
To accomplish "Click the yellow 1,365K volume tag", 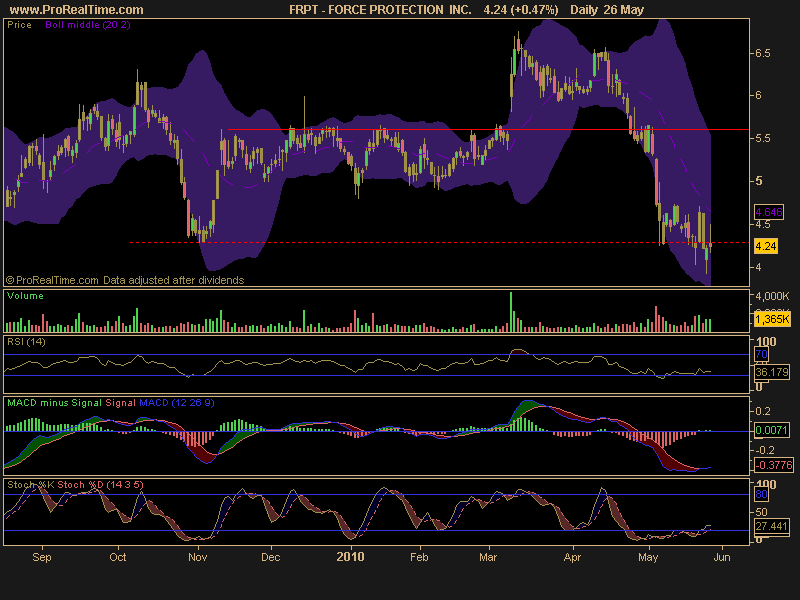I will pyautogui.click(x=772, y=319).
